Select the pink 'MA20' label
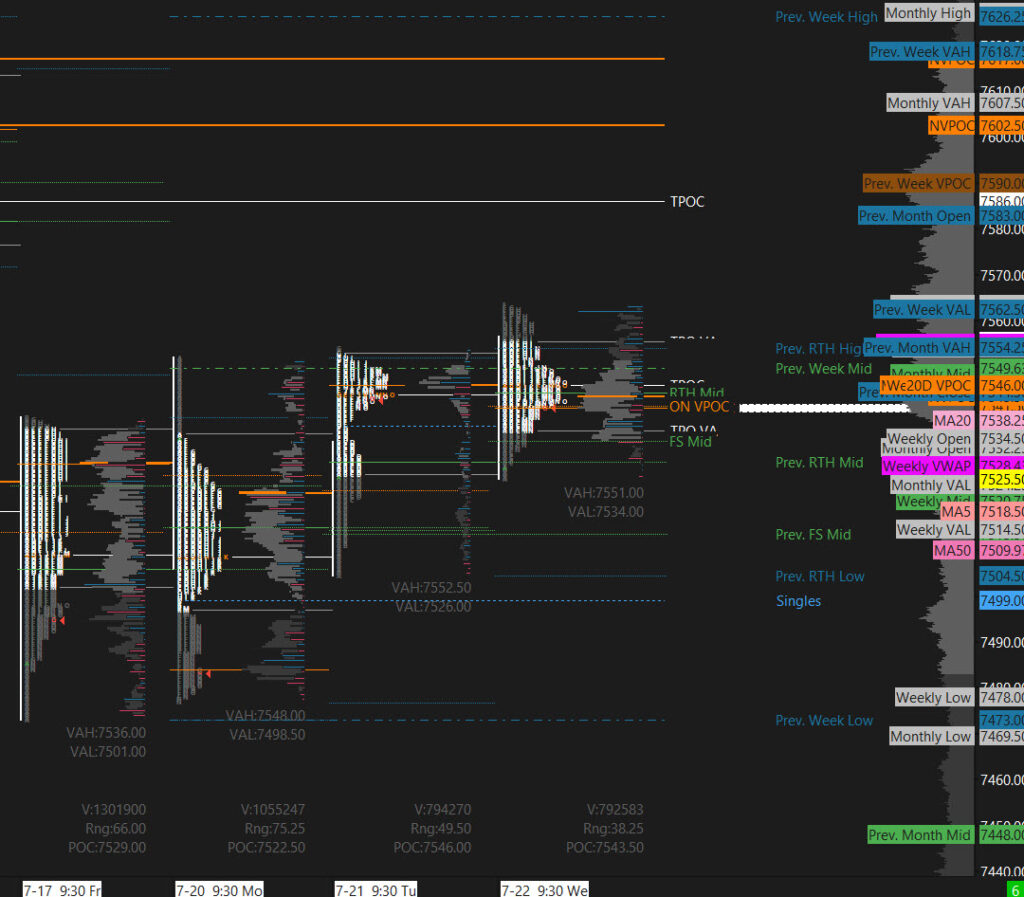This screenshot has height=897, width=1024. (x=953, y=421)
